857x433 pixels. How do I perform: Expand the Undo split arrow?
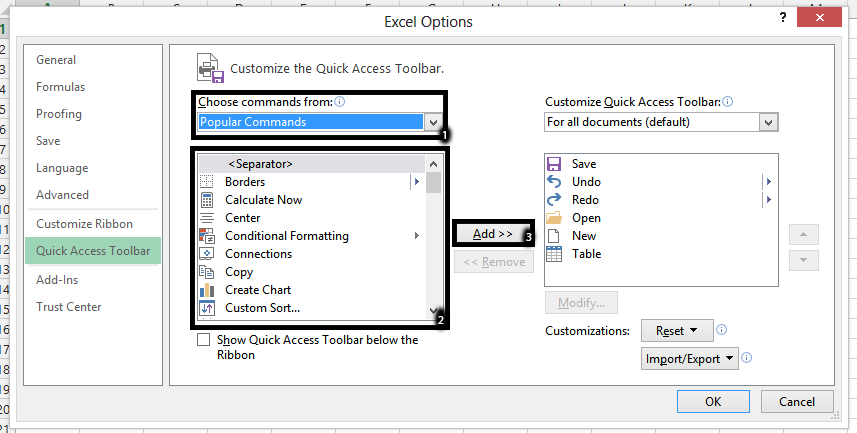click(768, 182)
